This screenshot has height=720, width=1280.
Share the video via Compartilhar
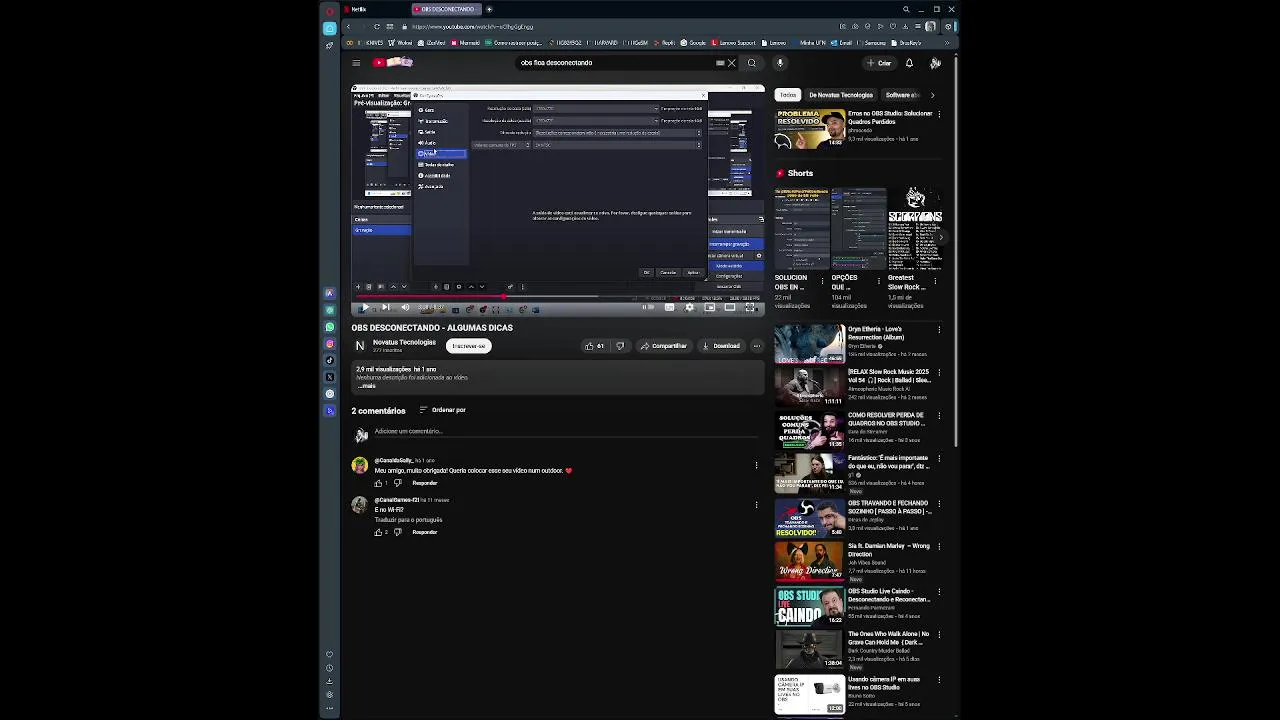(664, 346)
